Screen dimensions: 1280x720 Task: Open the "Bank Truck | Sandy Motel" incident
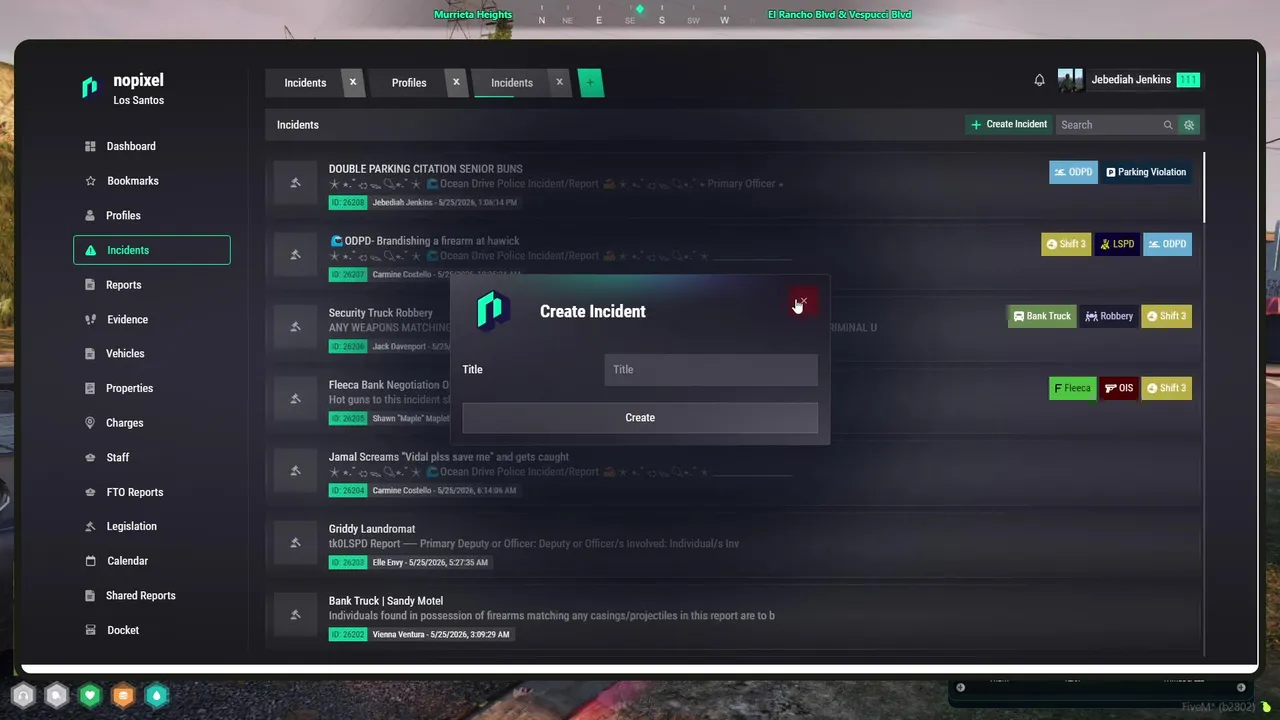click(386, 601)
